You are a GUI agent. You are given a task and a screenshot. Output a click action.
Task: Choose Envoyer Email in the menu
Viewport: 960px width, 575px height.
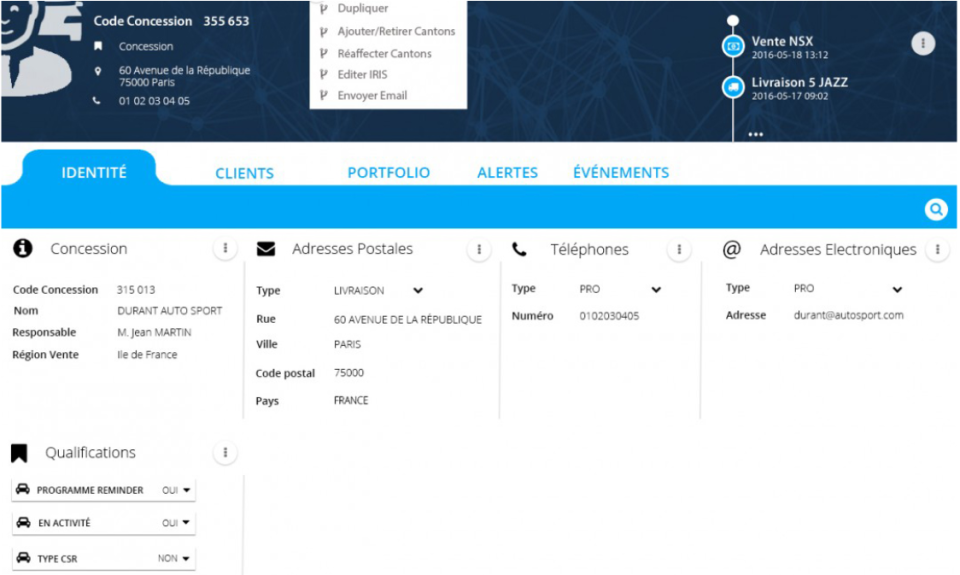[x=372, y=96]
